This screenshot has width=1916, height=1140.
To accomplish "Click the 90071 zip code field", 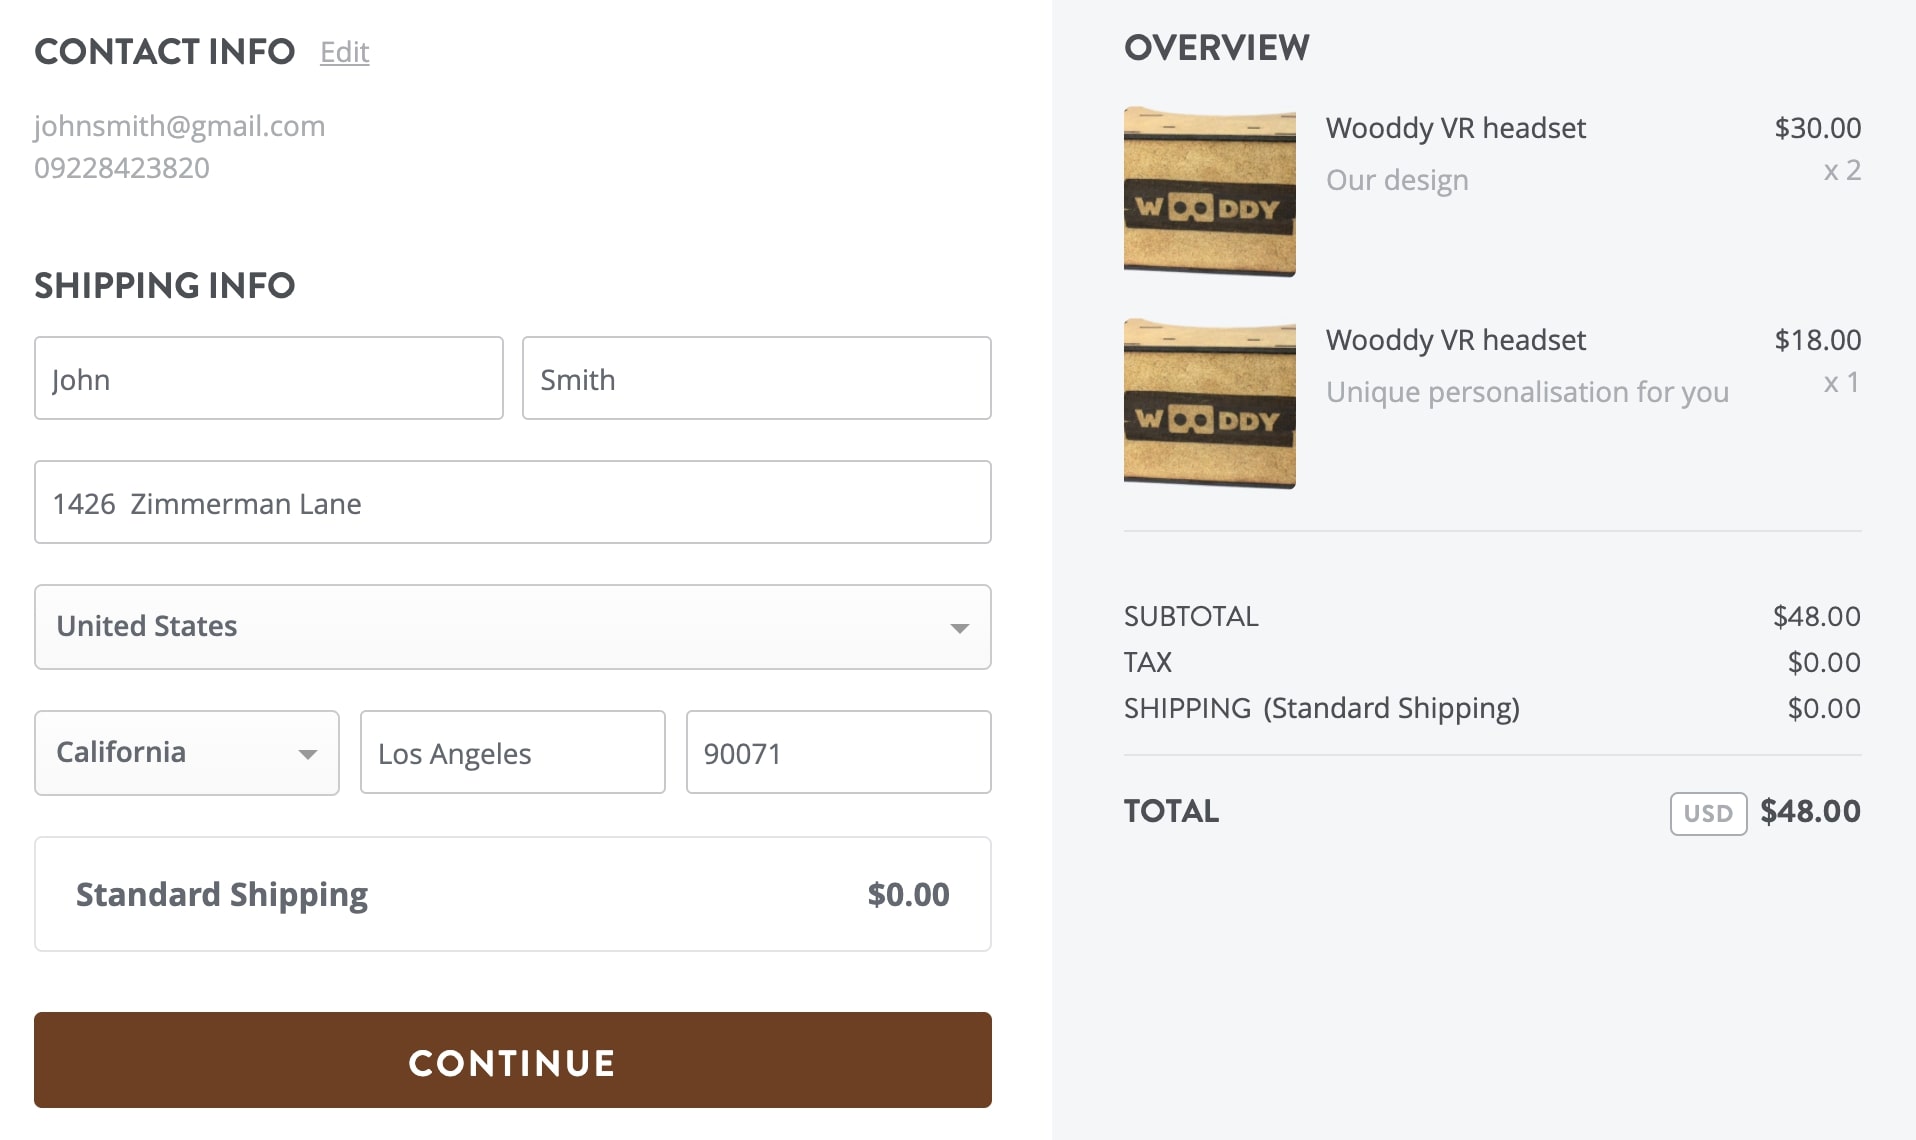I will click(x=838, y=752).
